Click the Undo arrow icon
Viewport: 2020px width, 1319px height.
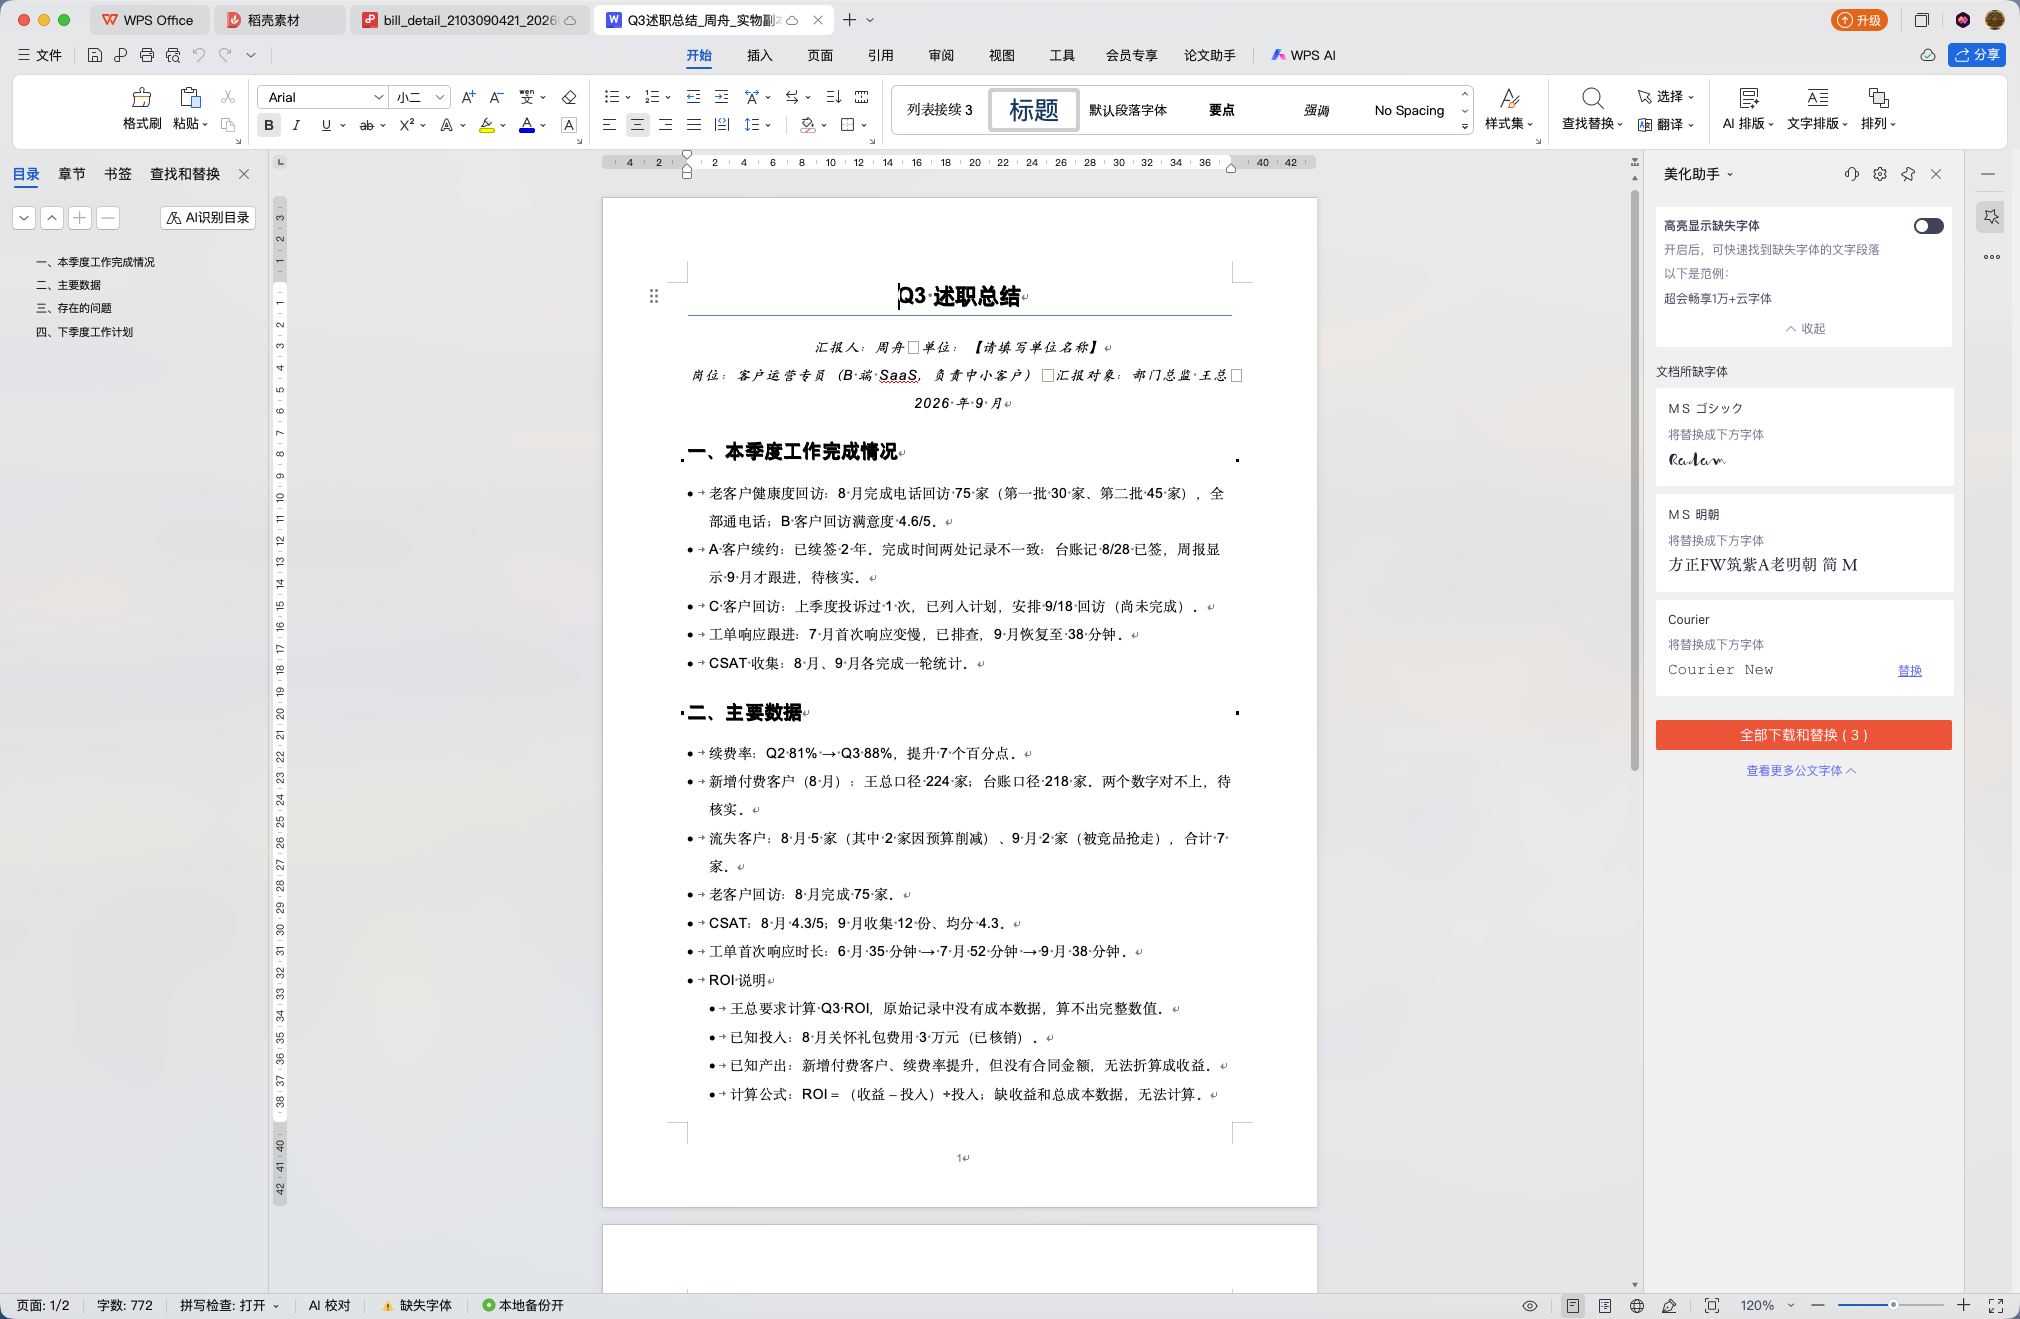click(x=198, y=55)
